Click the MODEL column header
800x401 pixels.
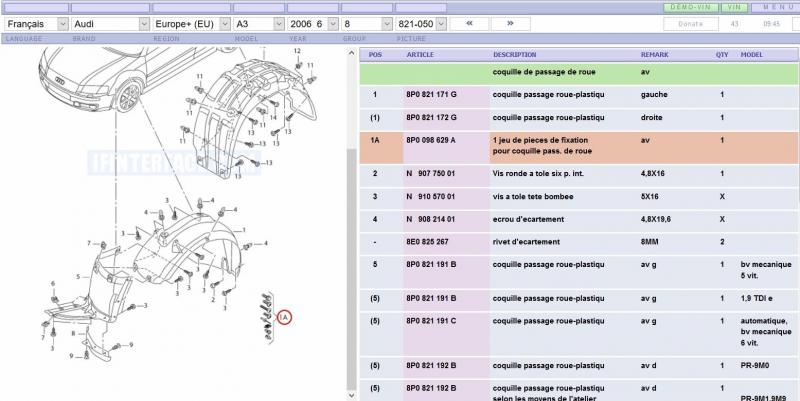[x=752, y=55]
